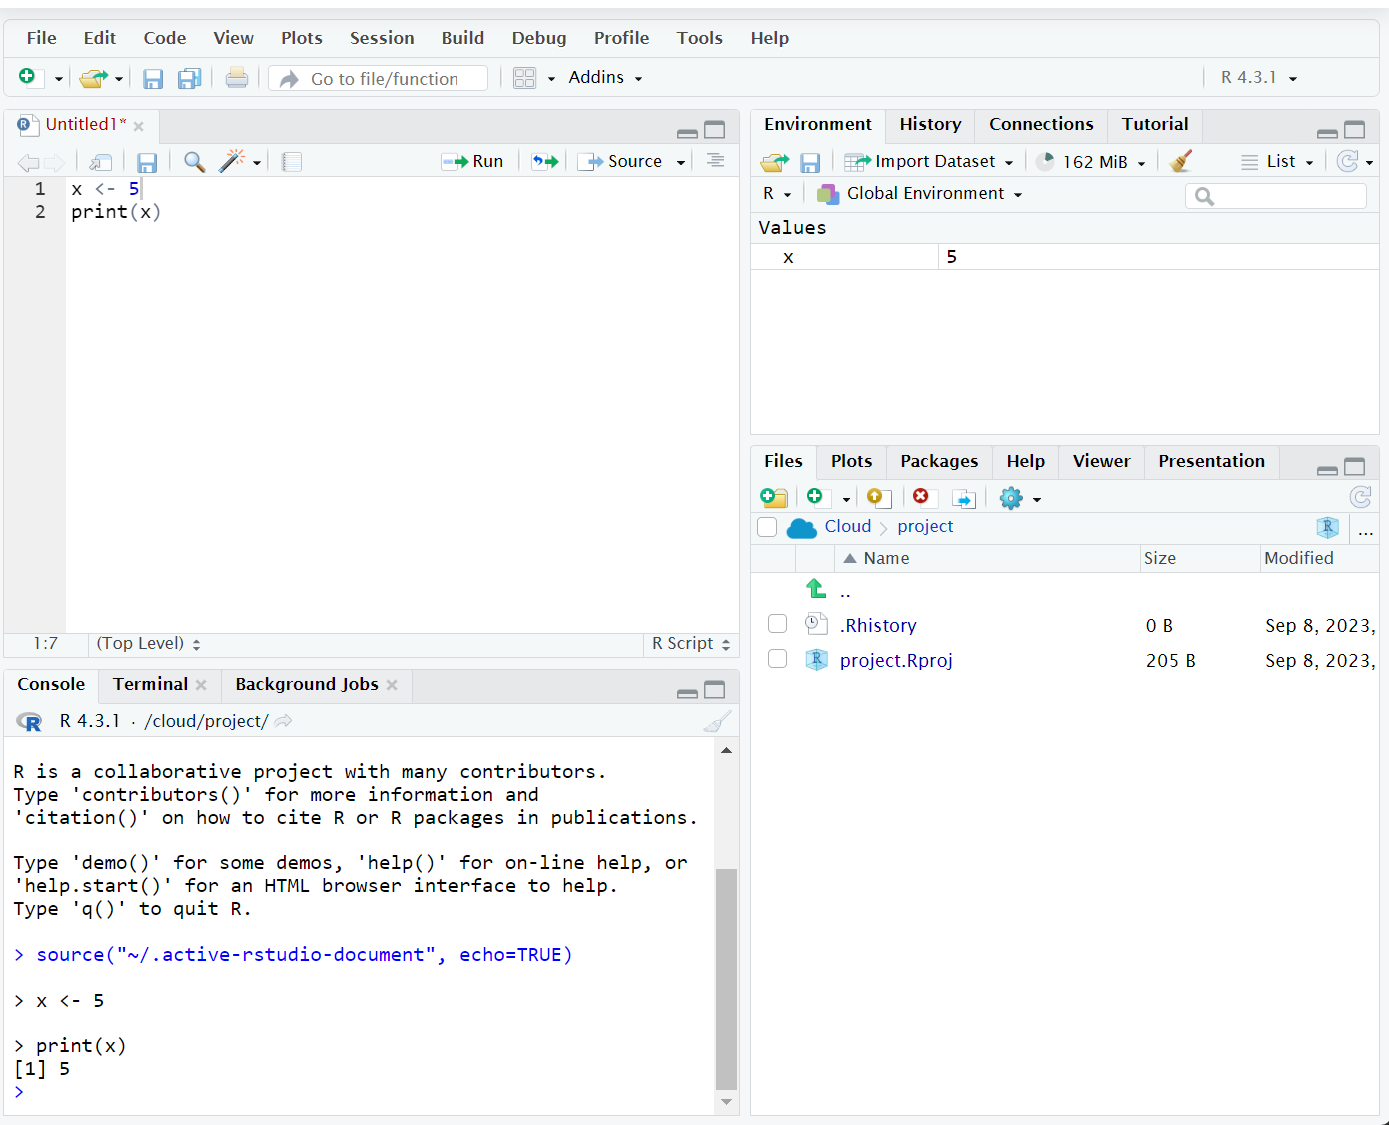The image size is (1389, 1125).
Task: Click the Save All documents icon
Action: tap(189, 78)
